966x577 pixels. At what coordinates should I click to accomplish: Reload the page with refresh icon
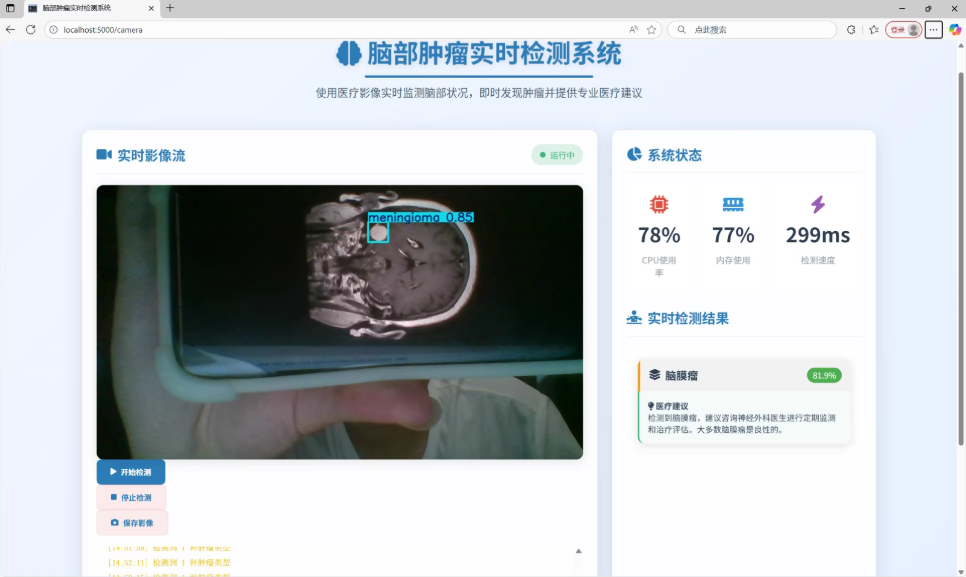(30, 30)
